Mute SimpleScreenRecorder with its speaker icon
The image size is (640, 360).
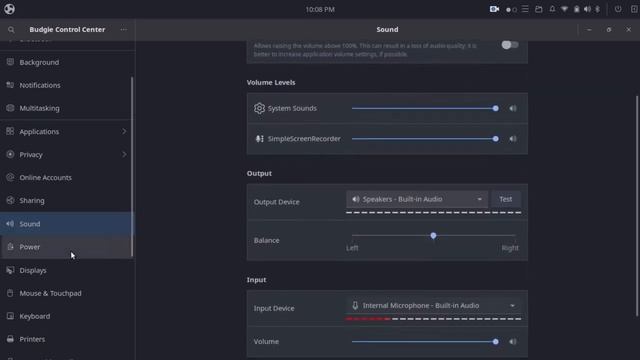pyautogui.click(x=513, y=139)
